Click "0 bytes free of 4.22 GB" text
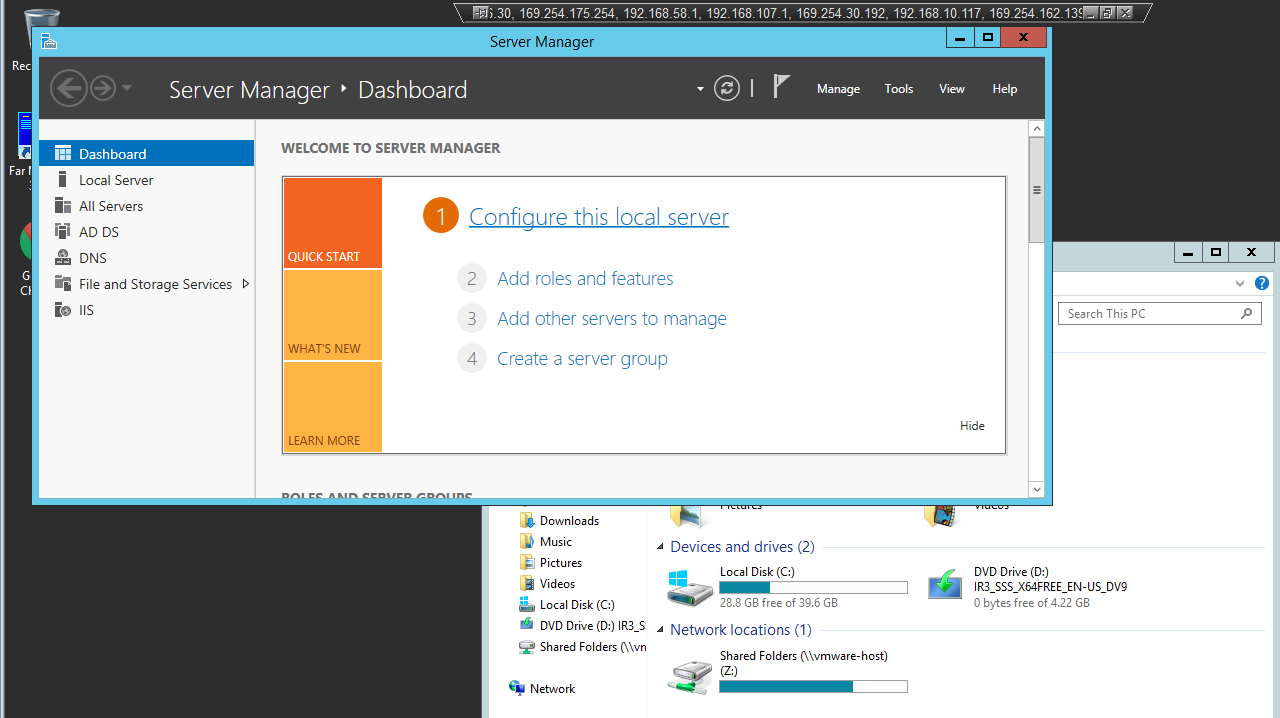The width and height of the screenshot is (1280, 718). click(x=1032, y=603)
